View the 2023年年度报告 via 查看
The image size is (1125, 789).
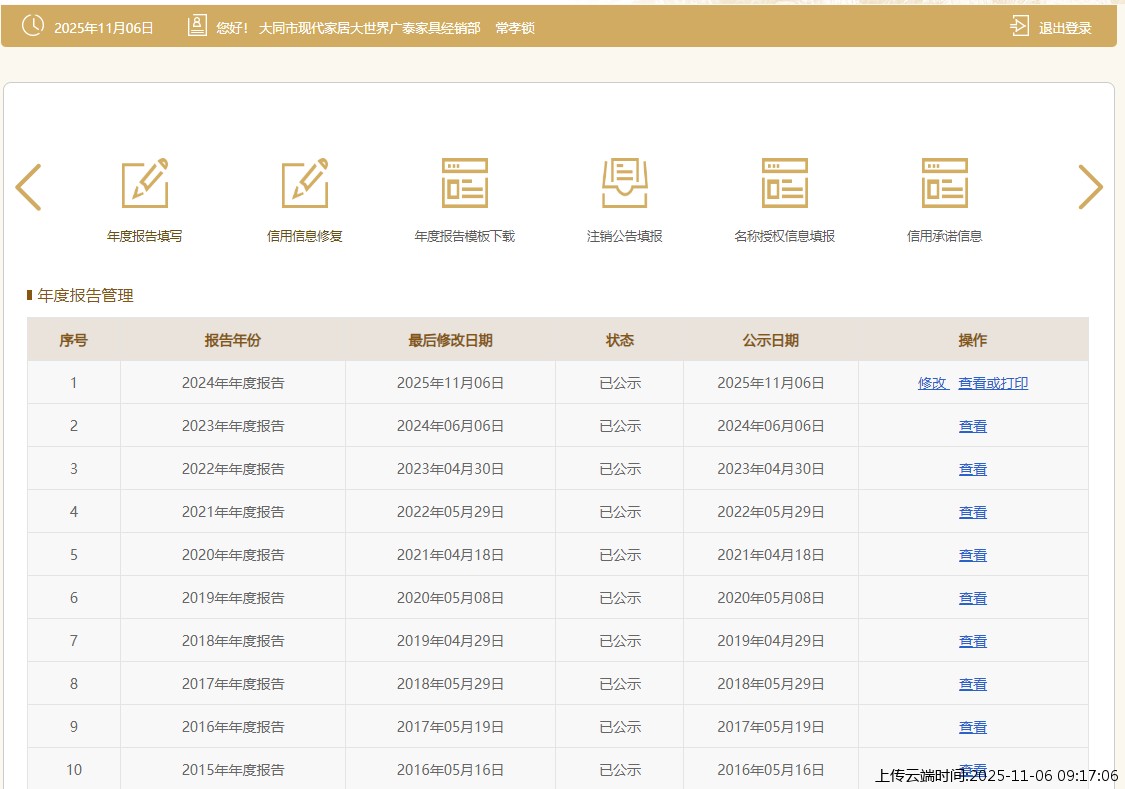pos(973,426)
